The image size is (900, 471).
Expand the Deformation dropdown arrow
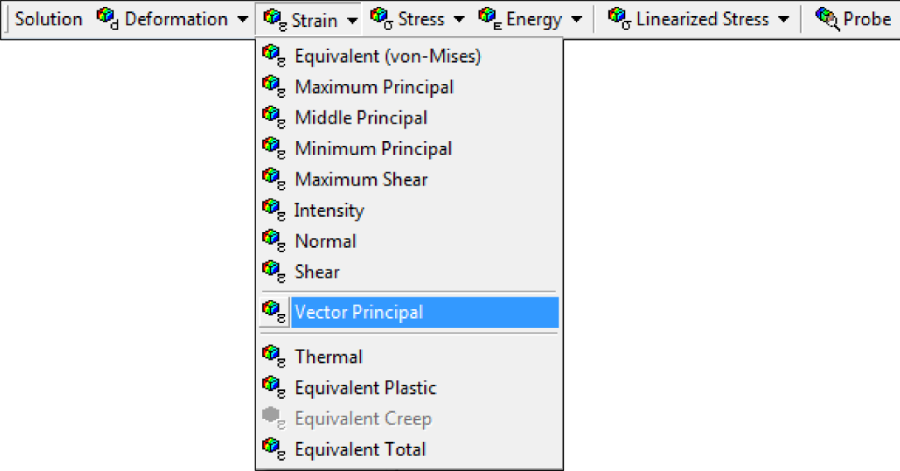(x=243, y=19)
